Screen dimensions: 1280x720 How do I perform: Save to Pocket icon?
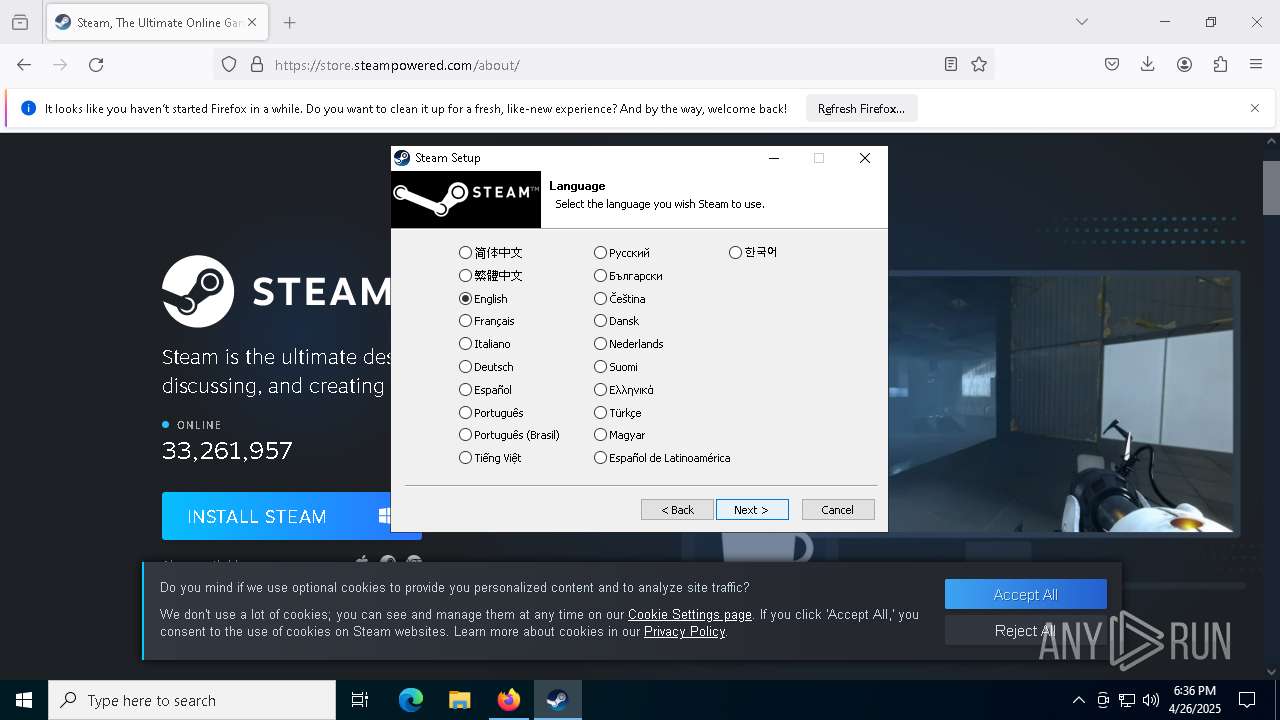coord(1112,65)
